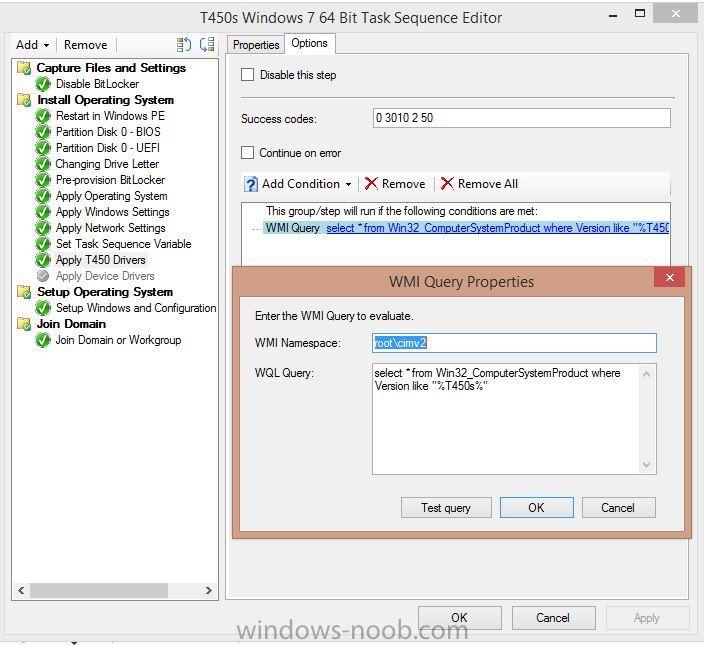Click the Partition Disk 0 - BIOS check icon

coord(43,132)
